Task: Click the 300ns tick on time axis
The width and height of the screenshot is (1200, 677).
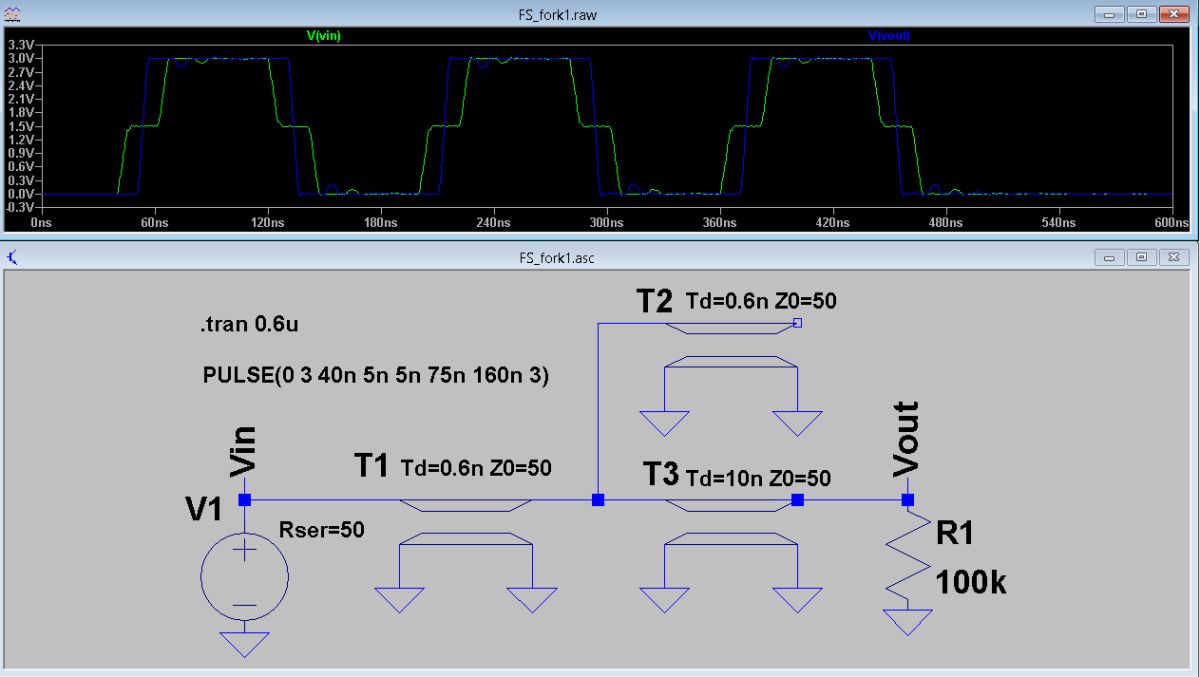Action: point(606,224)
